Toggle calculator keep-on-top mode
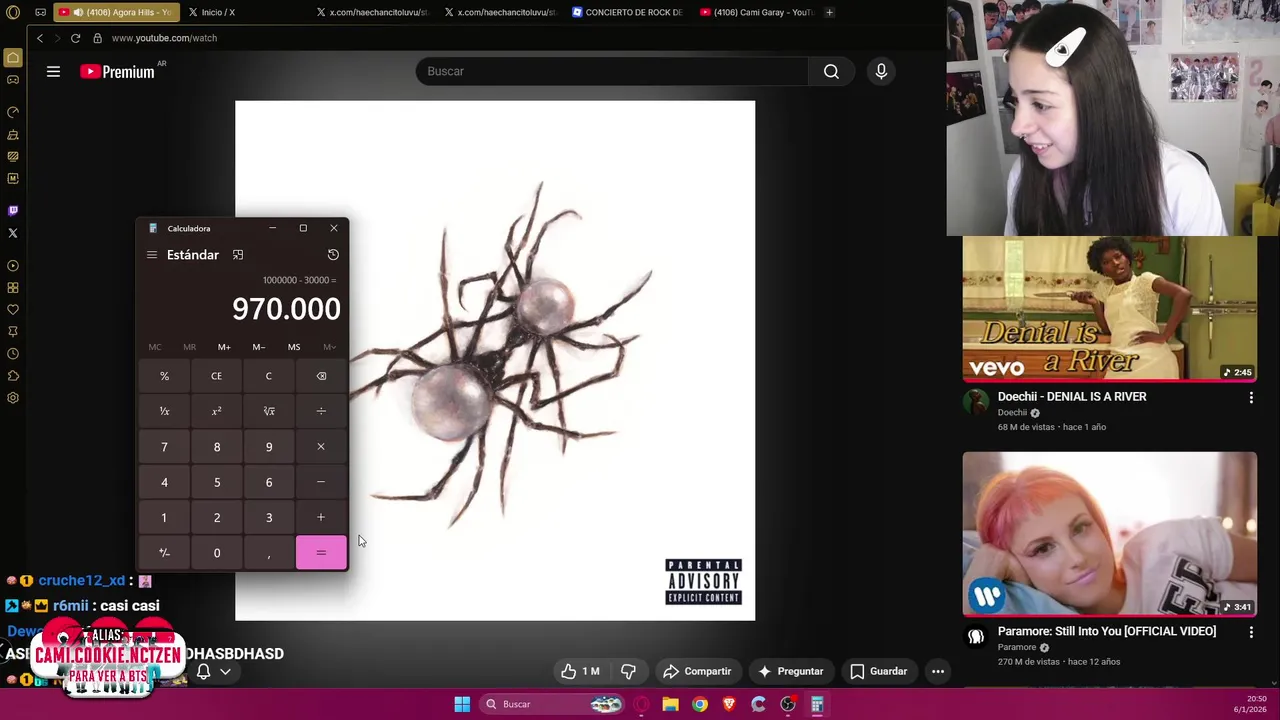This screenshot has height=720, width=1280. click(238, 255)
